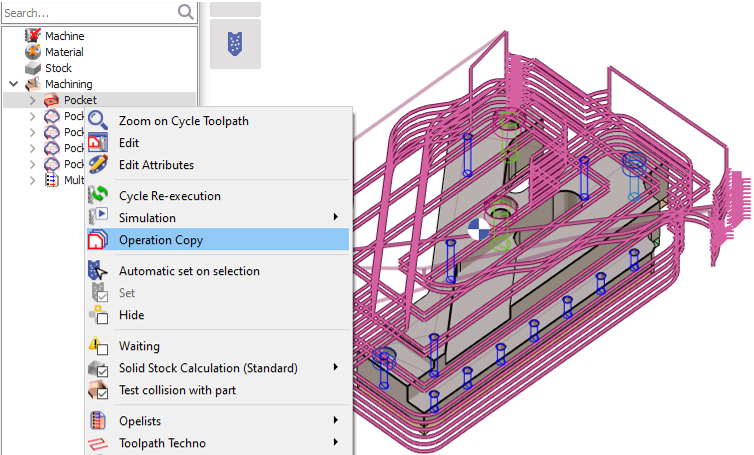Select Operation Copy from context menu
The width and height of the screenshot is (754, 455).
point(161,240)
